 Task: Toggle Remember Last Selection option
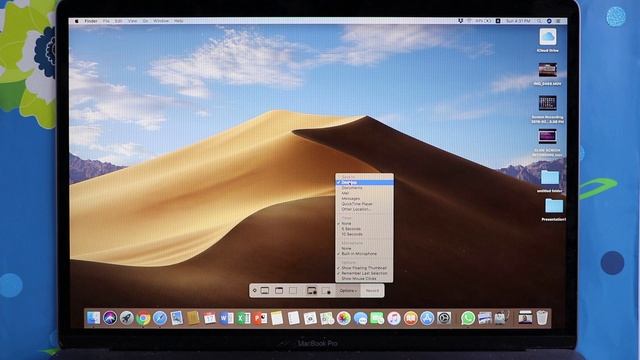tap(364, 273)
